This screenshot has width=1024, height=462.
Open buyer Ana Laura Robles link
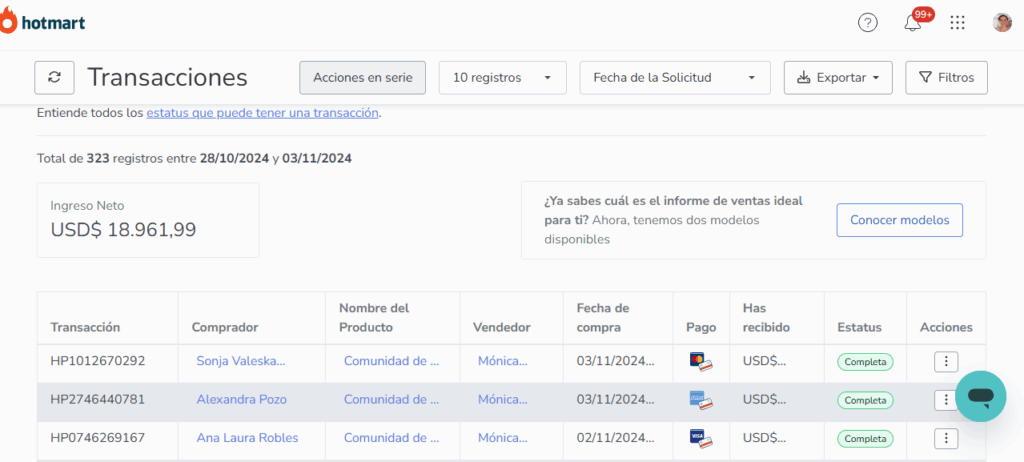tap(248, 438)
